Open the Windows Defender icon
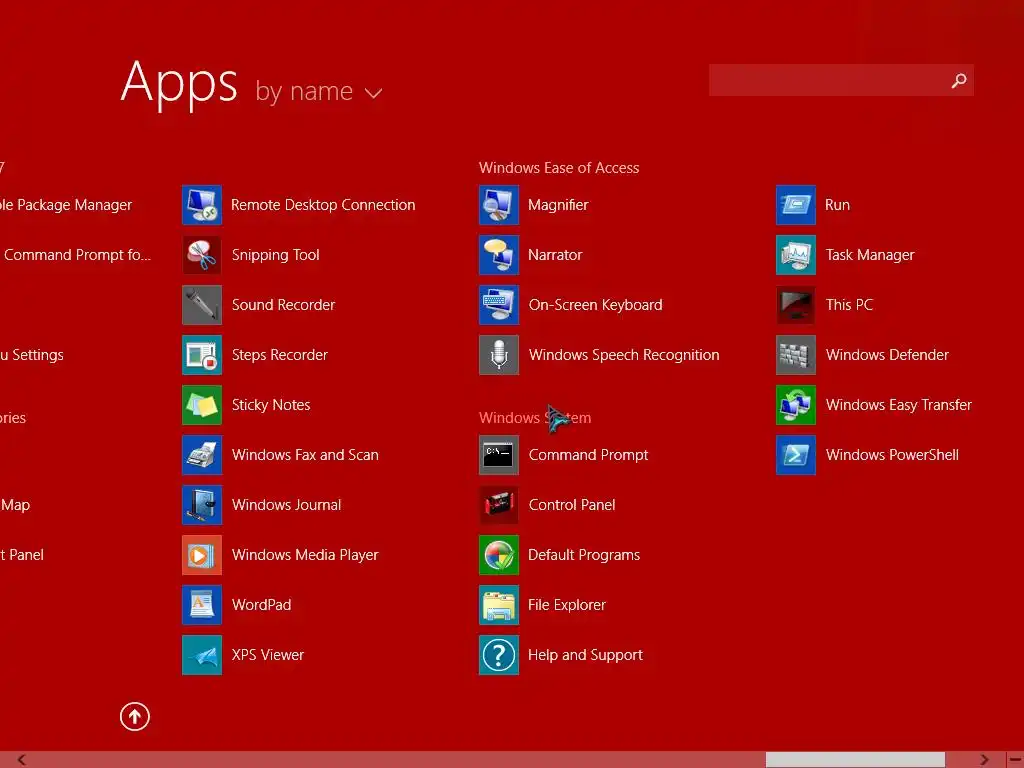 [796, 355]
